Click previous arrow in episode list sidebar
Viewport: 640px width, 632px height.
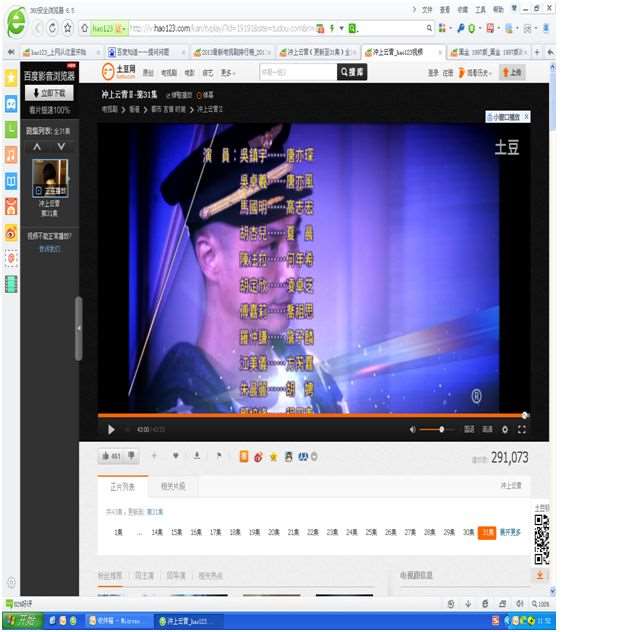click(x=37, y=147)
